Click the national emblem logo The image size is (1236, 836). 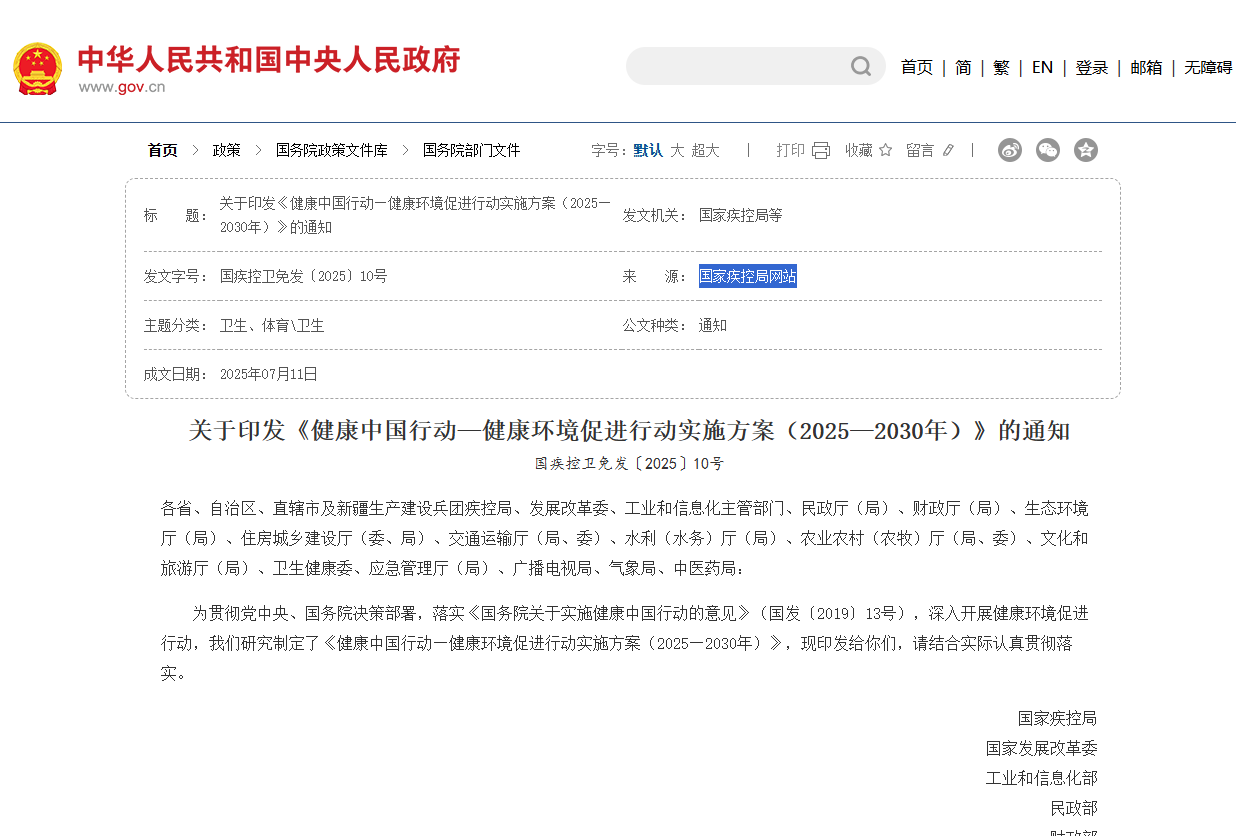(x=36, y=69)
